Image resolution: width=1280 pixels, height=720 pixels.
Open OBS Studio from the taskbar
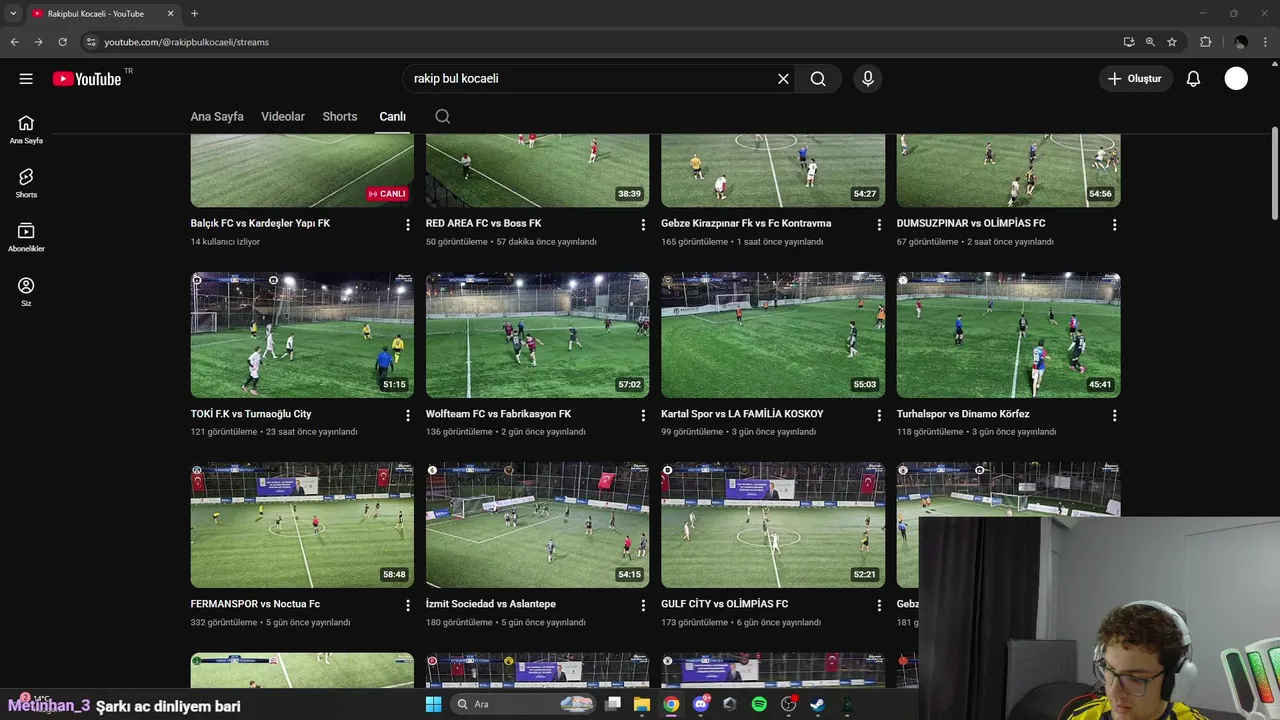point(788,704)
